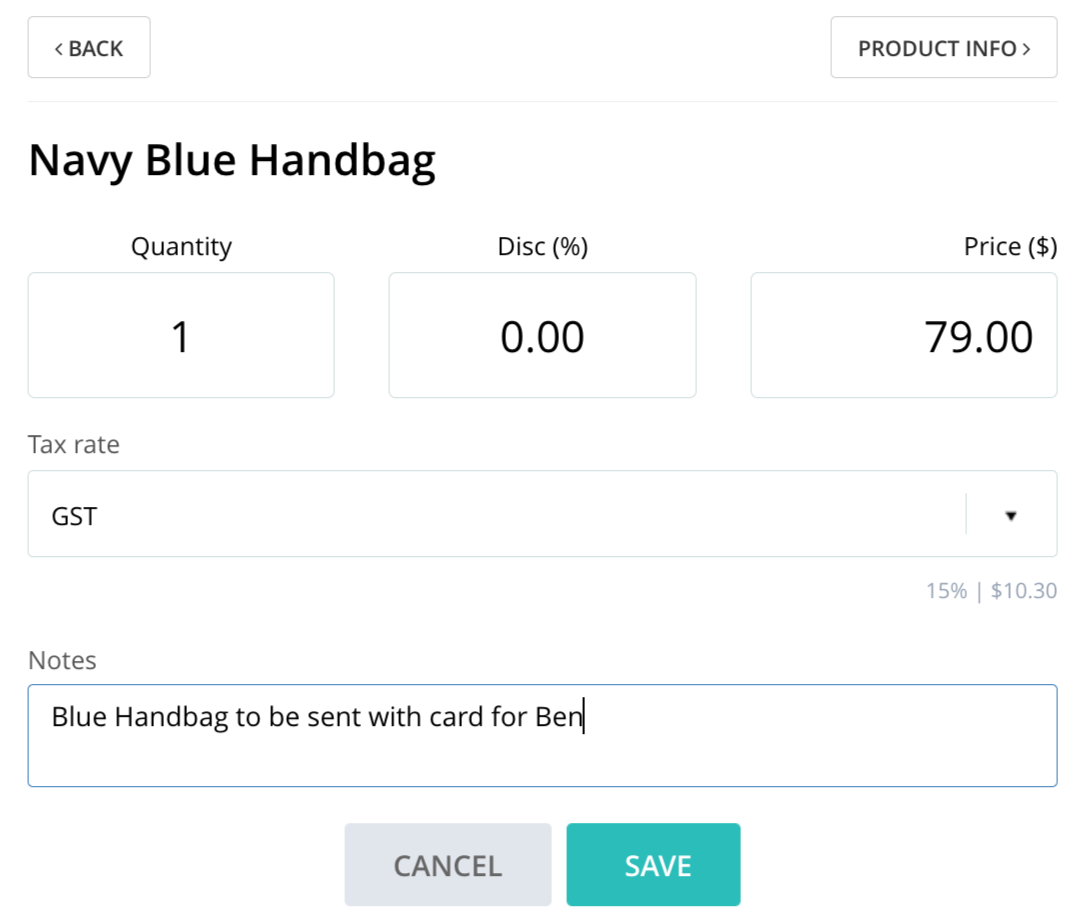Open the Tax rate dropdown arrow
Image resolution: width=1084 pixels, height=922 pixels.
coord(1011,516)
